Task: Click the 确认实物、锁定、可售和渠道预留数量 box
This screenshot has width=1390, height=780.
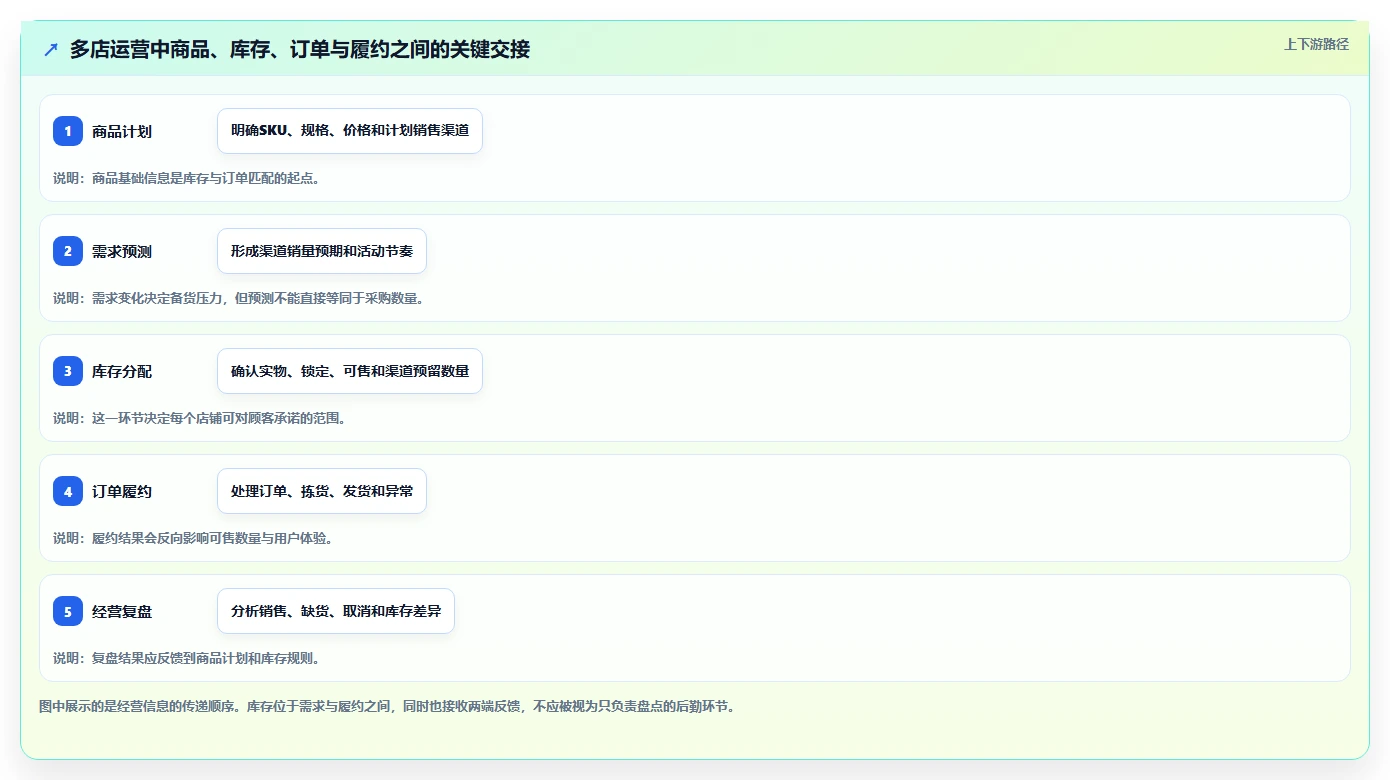Action: point(350,371)
